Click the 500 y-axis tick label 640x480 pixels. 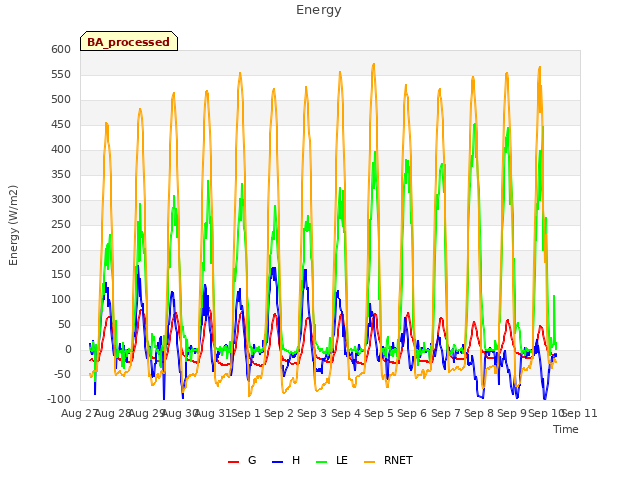[61, 100]
